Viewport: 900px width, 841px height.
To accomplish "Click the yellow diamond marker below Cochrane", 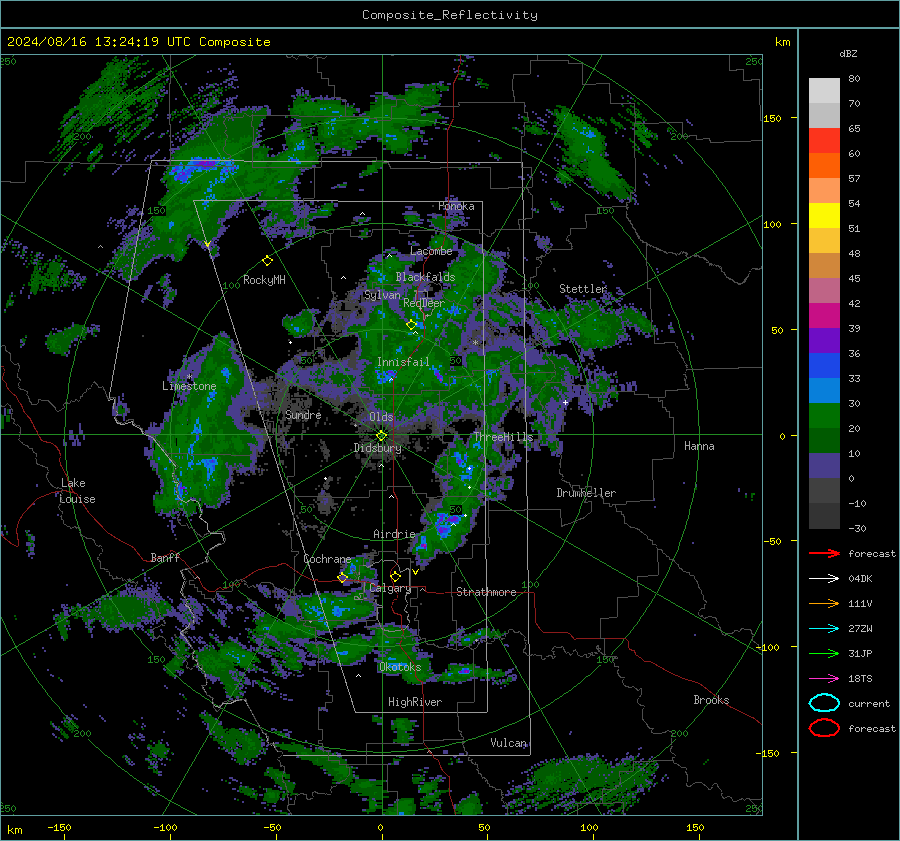I will (x=343, y=578).
